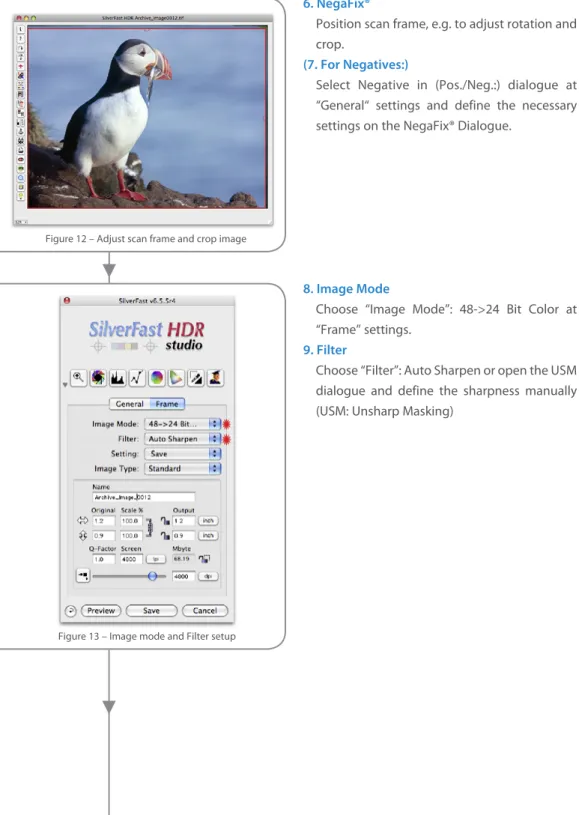Open the Auto-Adjust aperture icon

98,378
